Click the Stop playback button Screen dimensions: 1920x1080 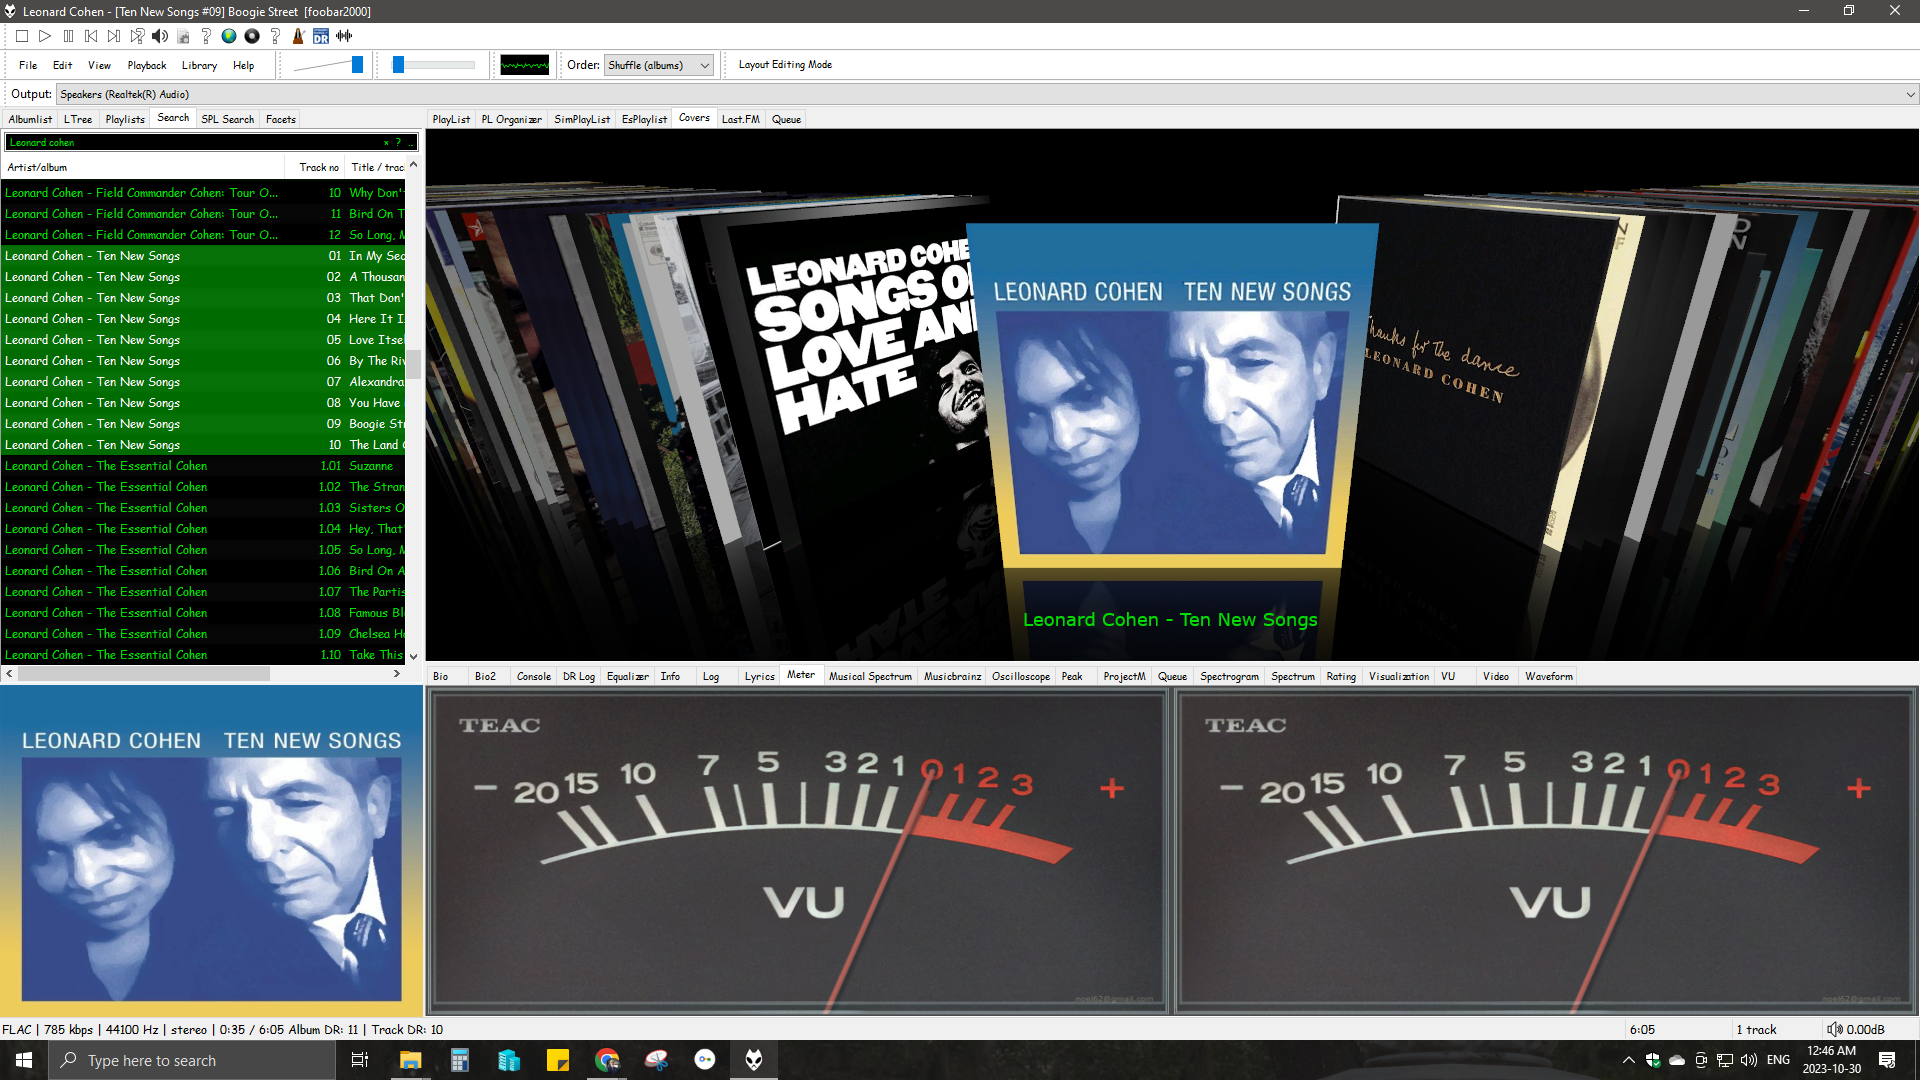click(x=21, y=36)
